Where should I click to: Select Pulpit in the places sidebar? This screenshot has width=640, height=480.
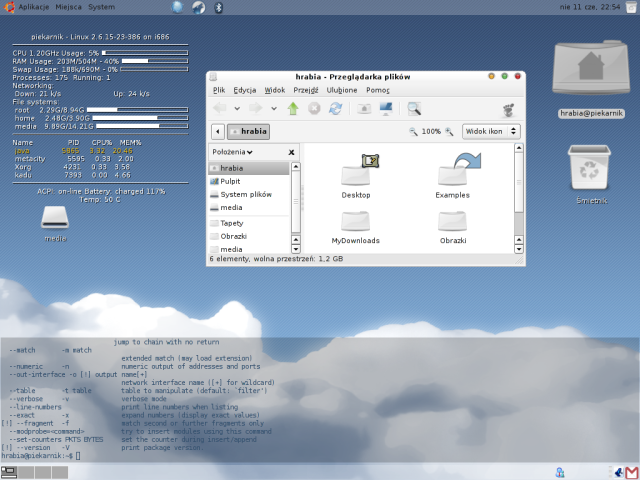249,181
